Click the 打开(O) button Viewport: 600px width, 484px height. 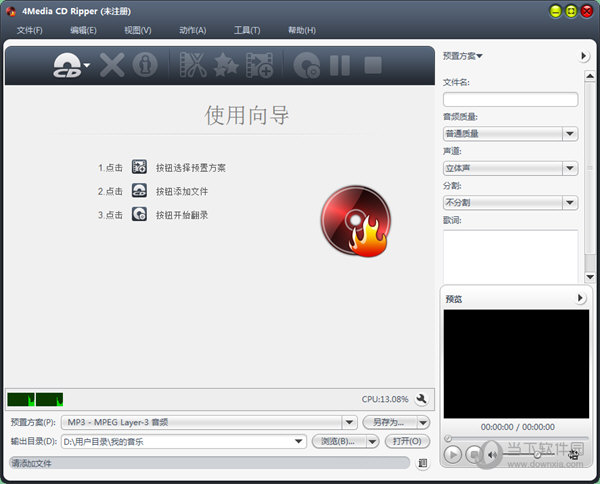tap(407, 442)
